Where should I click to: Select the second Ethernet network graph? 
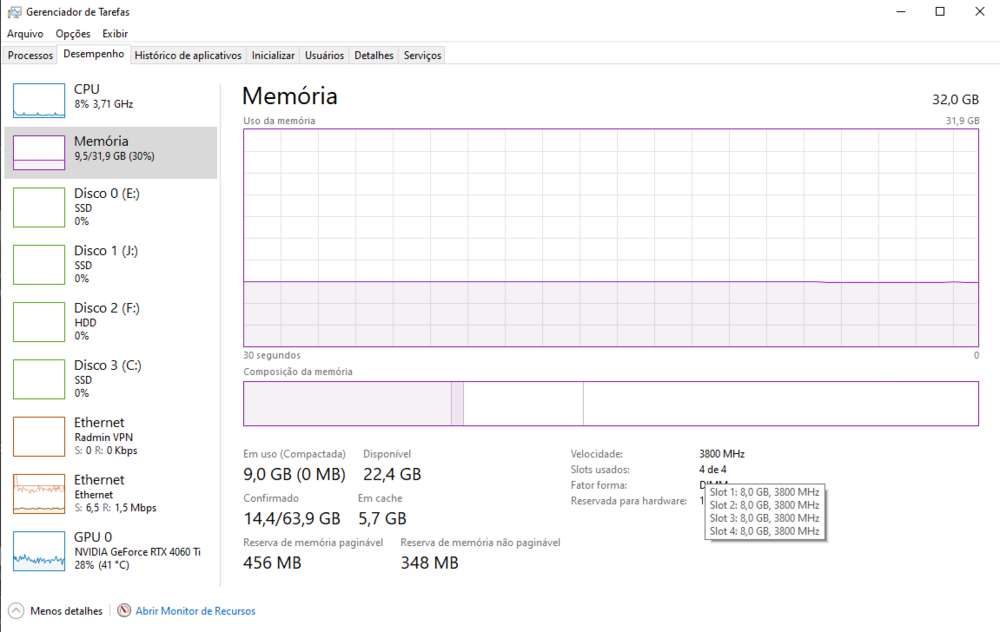[x=39, y=493]
